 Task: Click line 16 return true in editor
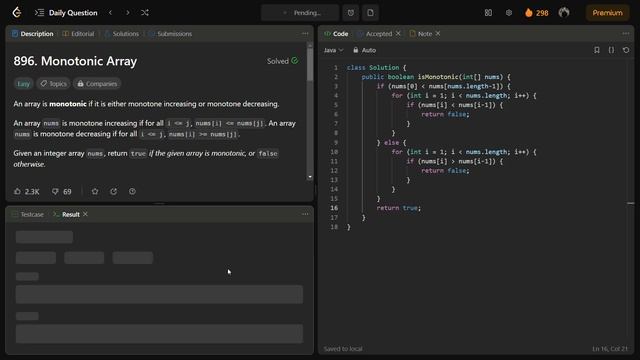tap(398, 208)
